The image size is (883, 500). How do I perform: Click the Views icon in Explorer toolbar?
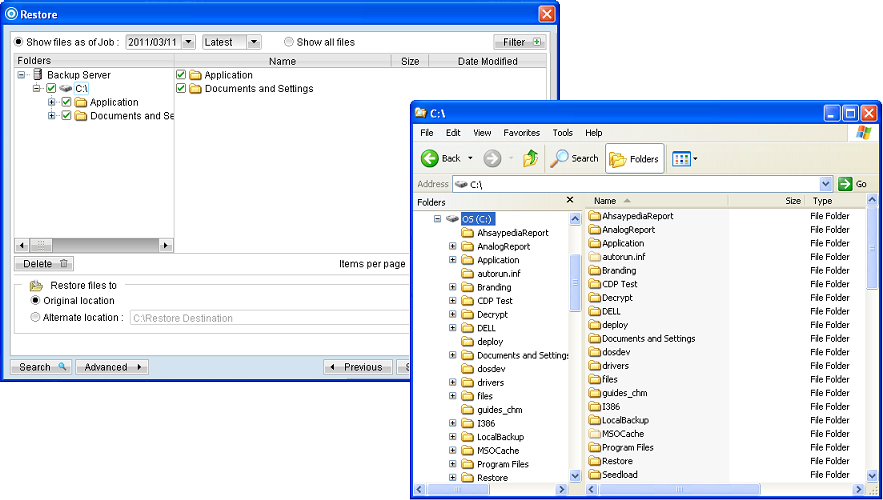[x=681, y=158]
